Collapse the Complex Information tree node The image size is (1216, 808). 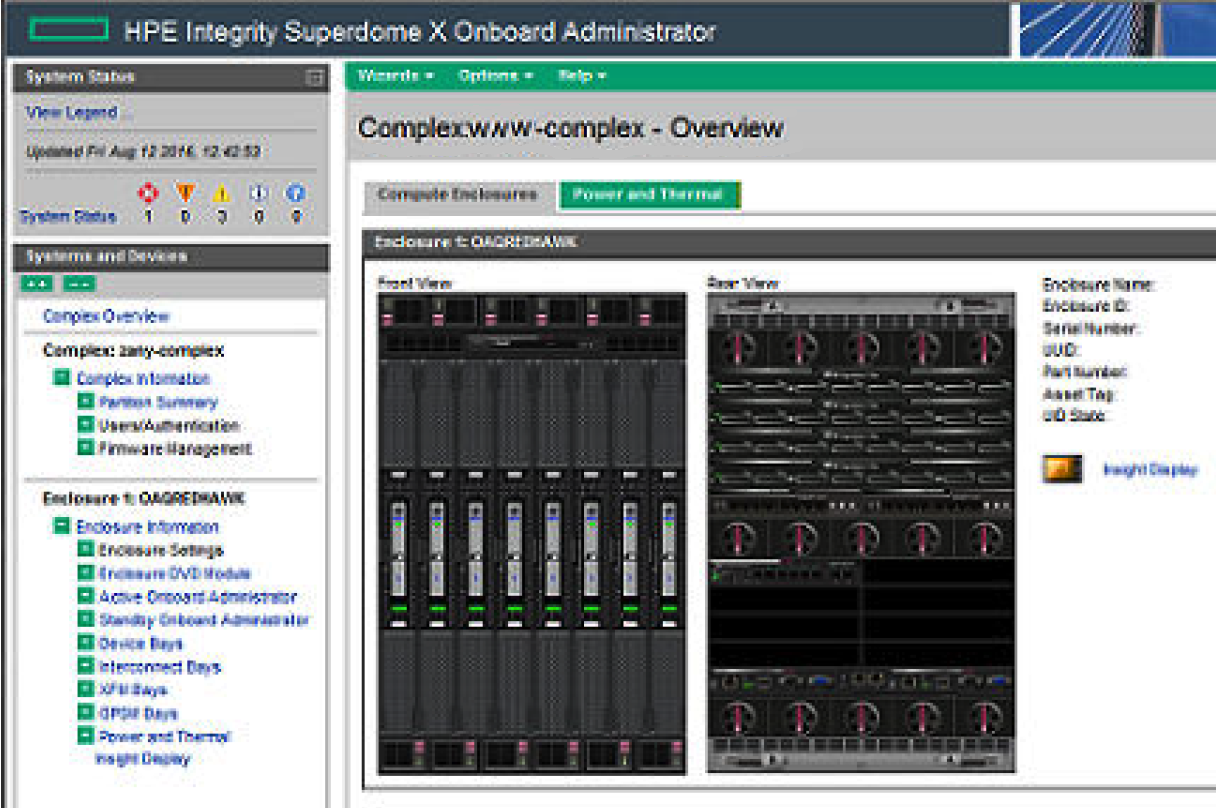click(x=63, y=378)
